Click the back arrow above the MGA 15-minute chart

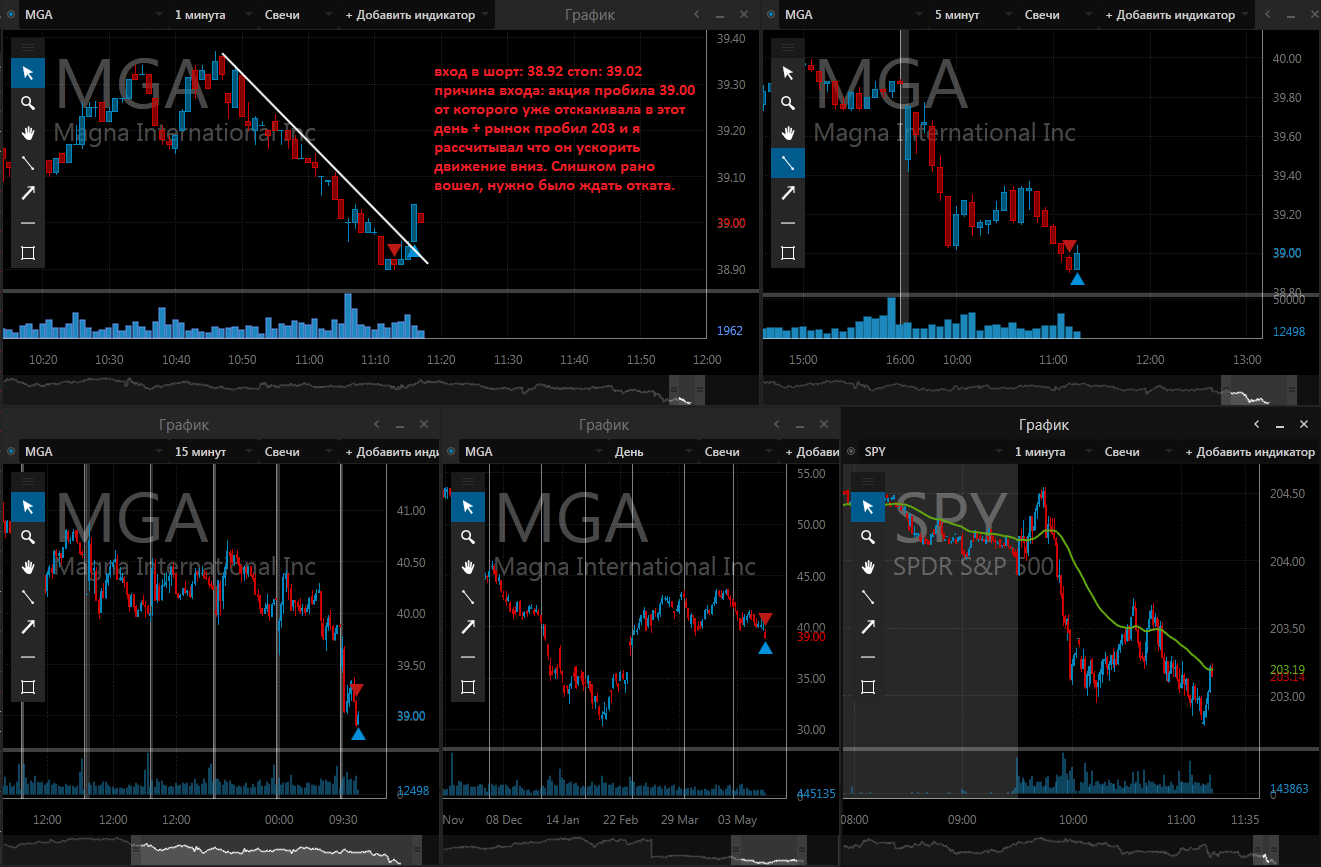pos(377,425)
